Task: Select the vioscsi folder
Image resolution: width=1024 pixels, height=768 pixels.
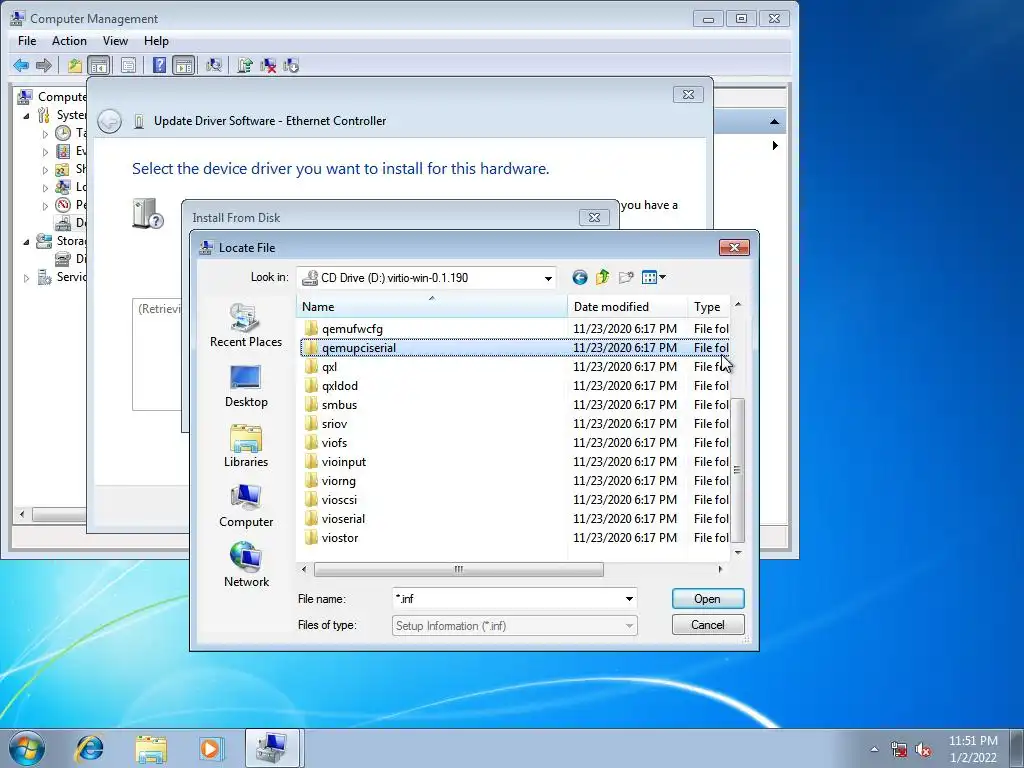Action: [x=339, y=500]
